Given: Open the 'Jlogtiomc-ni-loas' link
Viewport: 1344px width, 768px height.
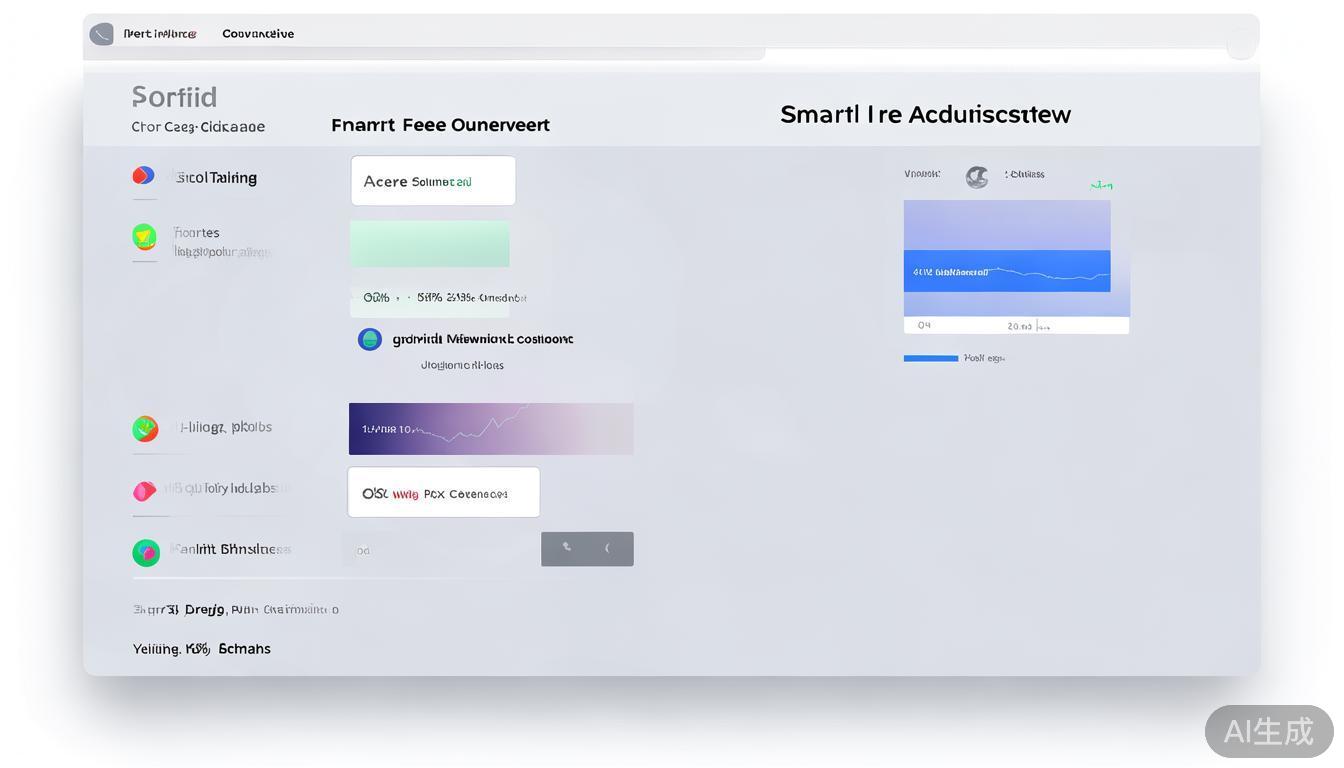Looking at the screenshot, I should coord(462,366).
